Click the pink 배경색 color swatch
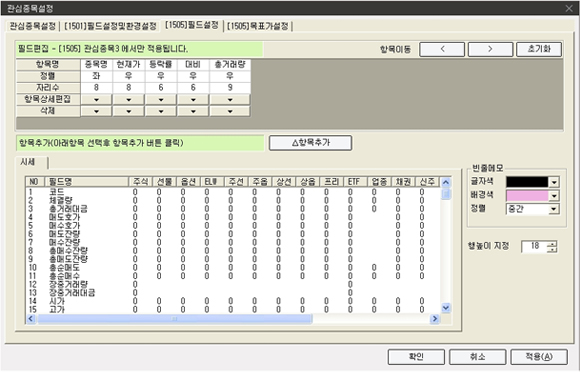 pos(527,196)
